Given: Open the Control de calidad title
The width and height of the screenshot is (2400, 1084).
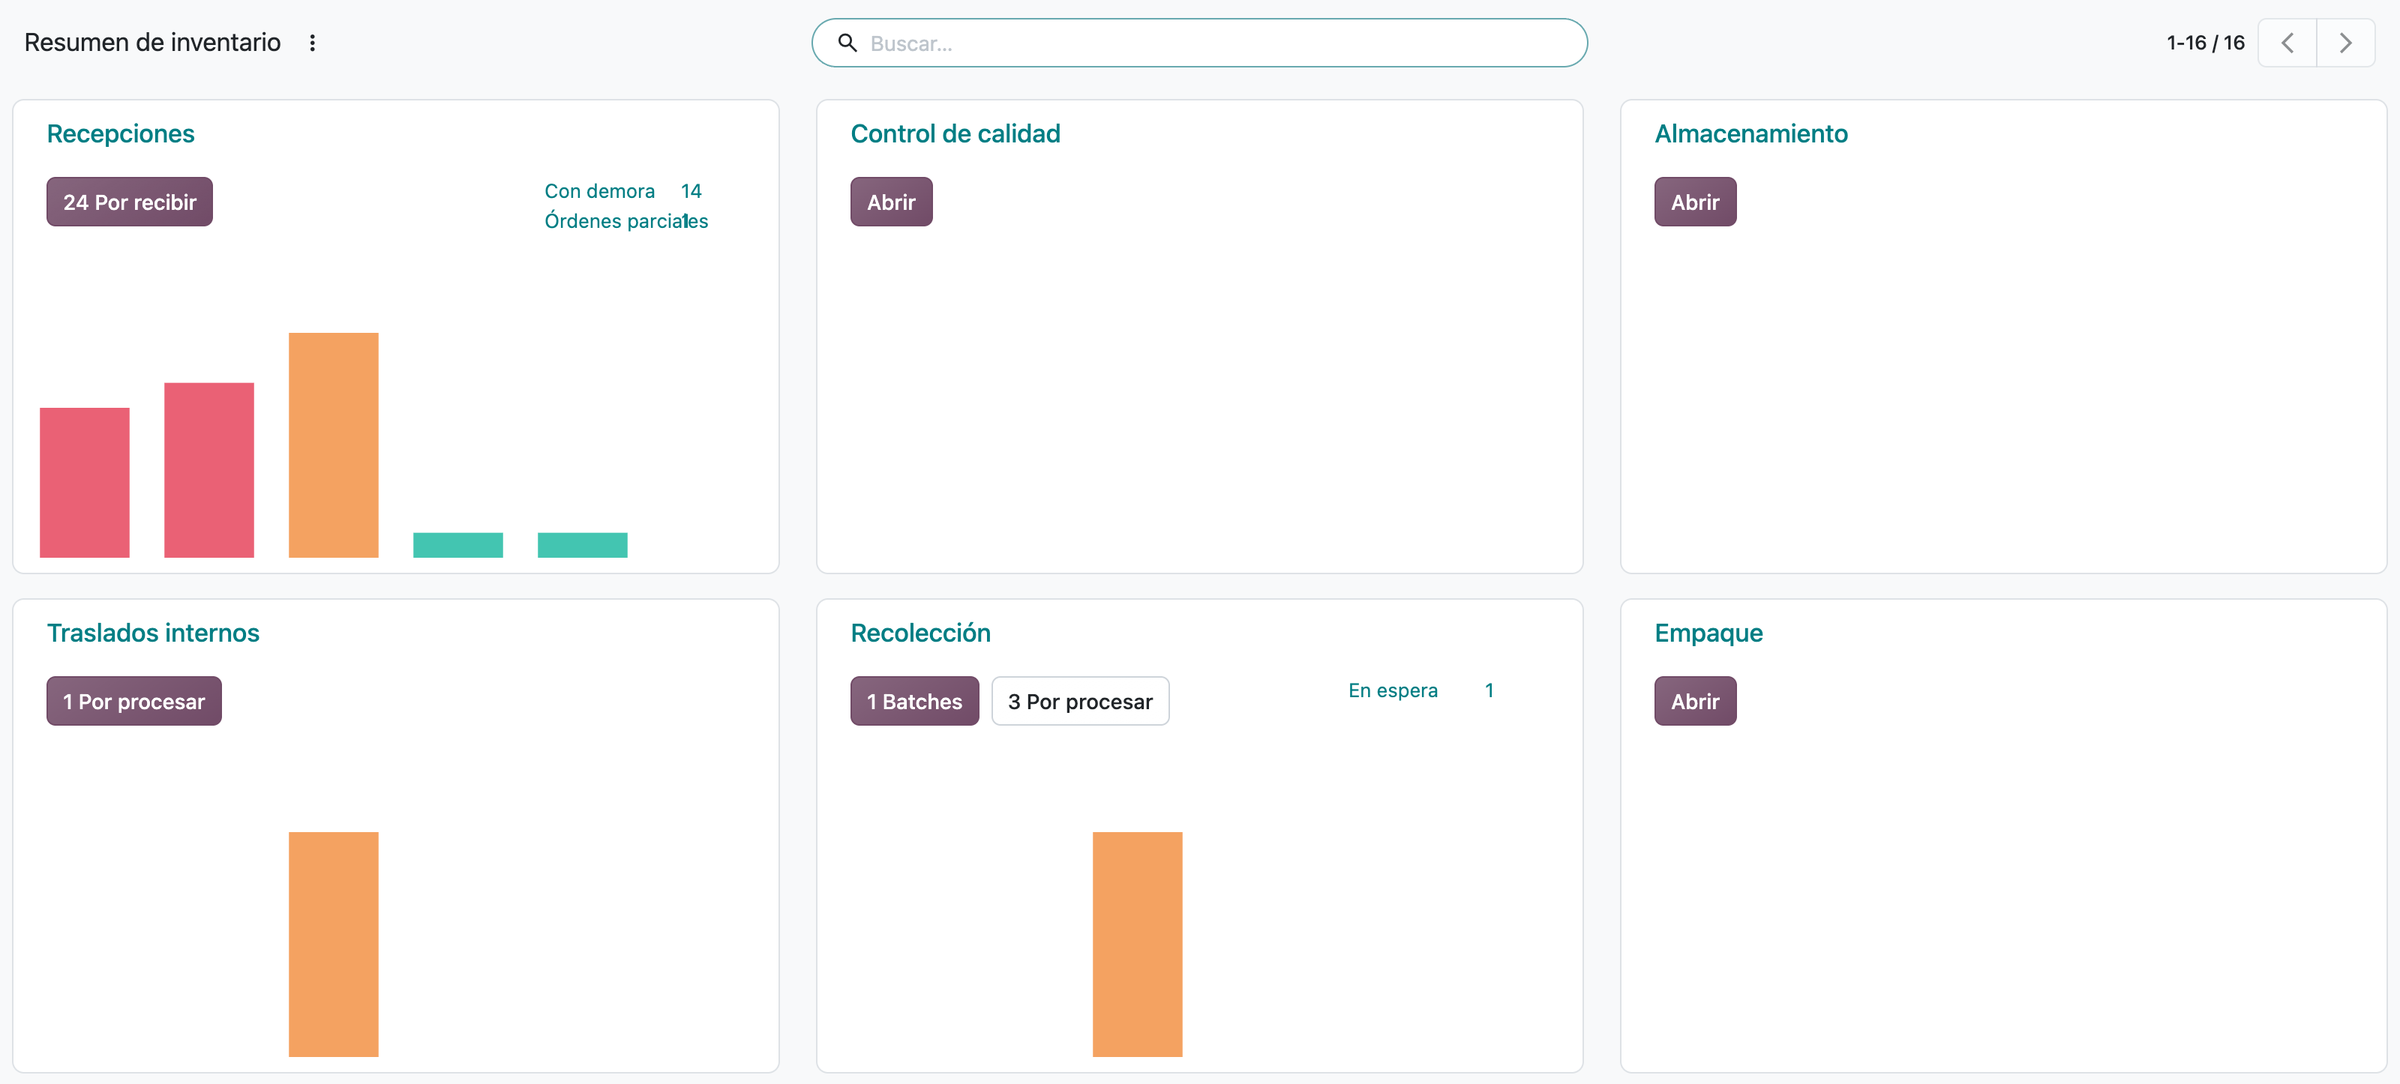Looking at the screenshot, I should (x=955, y=133).
